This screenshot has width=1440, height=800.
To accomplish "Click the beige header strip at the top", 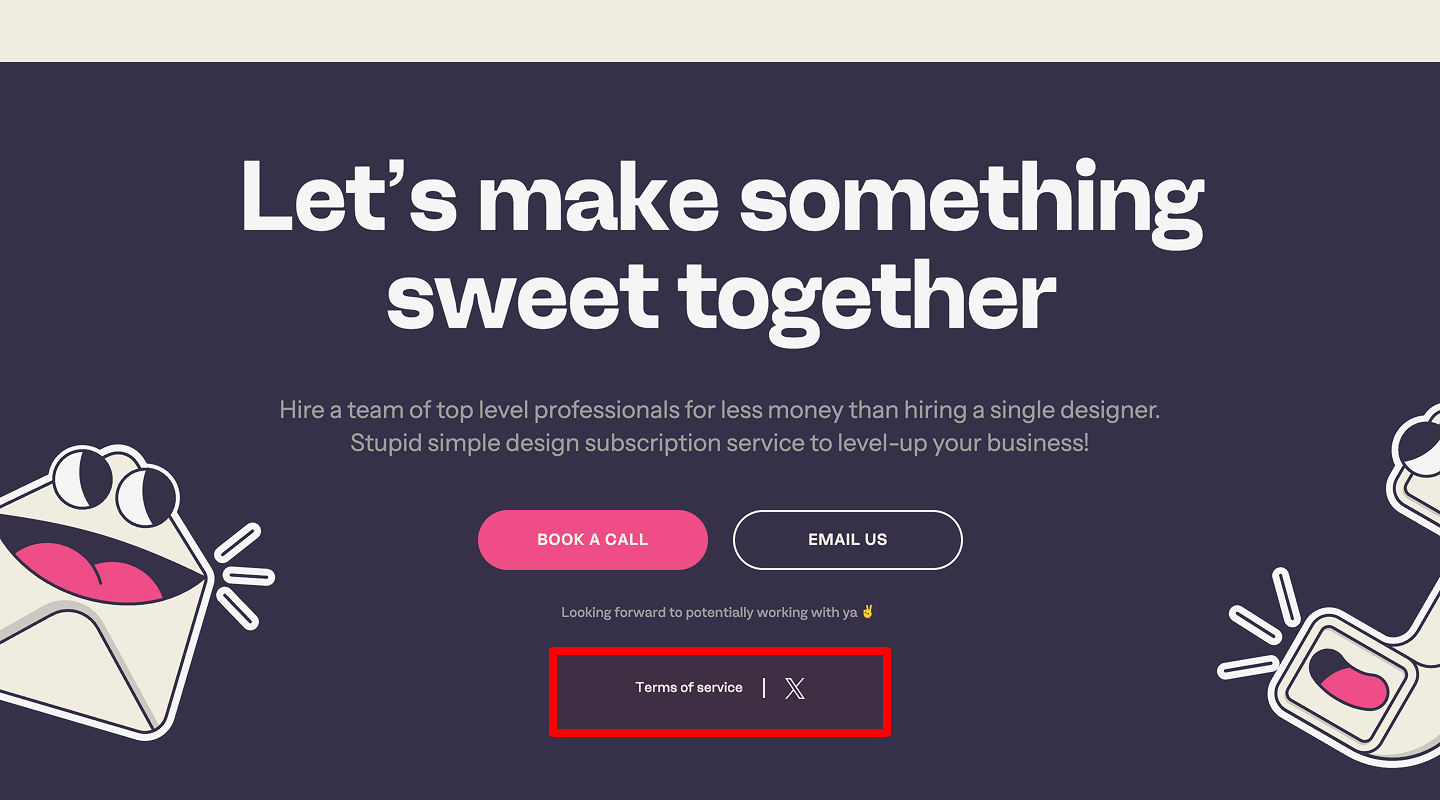I will pyautogui.click(x=720, y=30).
